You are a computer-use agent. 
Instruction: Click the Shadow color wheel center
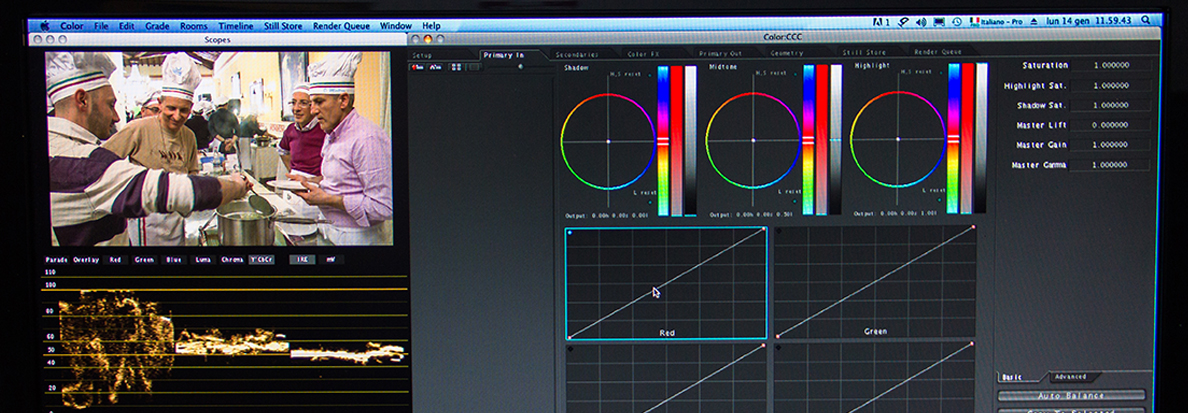point(608,141)
